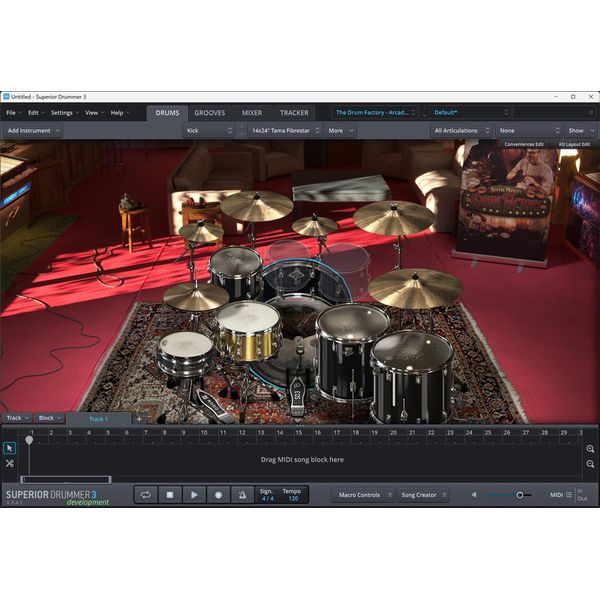Open the Block menu button
The width and height of the screenshot is (600, 600).
[x=50, y=418]
